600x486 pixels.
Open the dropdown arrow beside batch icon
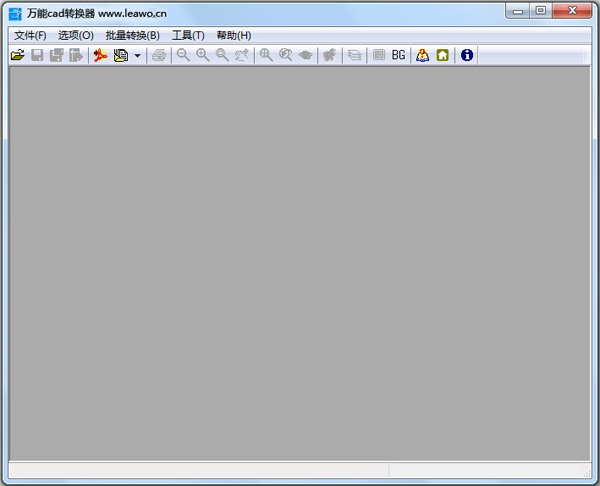tap(137, 56)
